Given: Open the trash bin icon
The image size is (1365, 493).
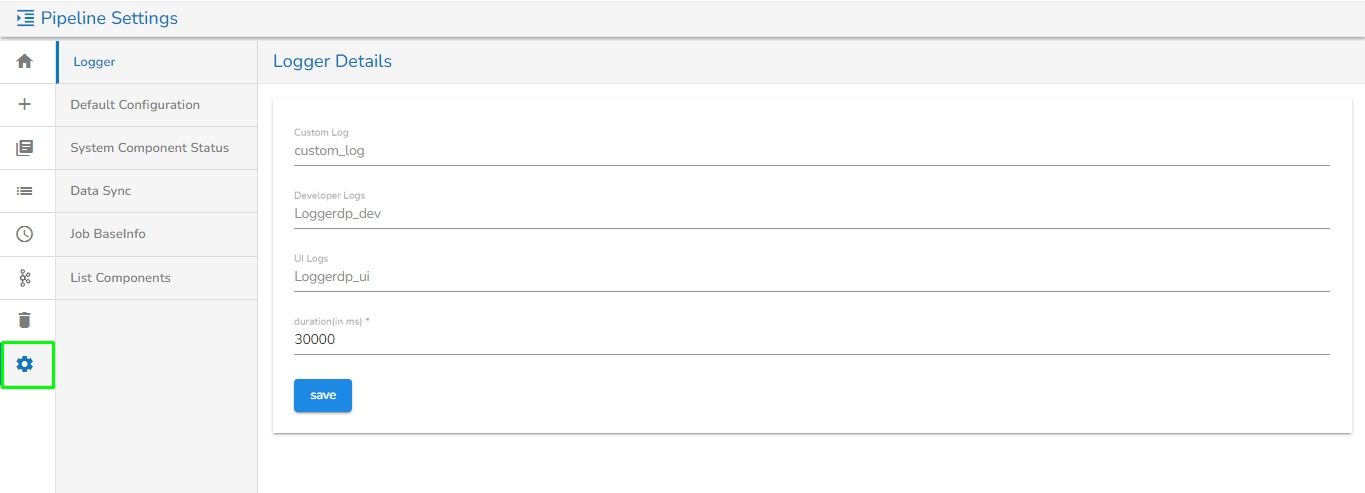Looking at the screenshot, I should pyautogui.click(x=25, y=320).
